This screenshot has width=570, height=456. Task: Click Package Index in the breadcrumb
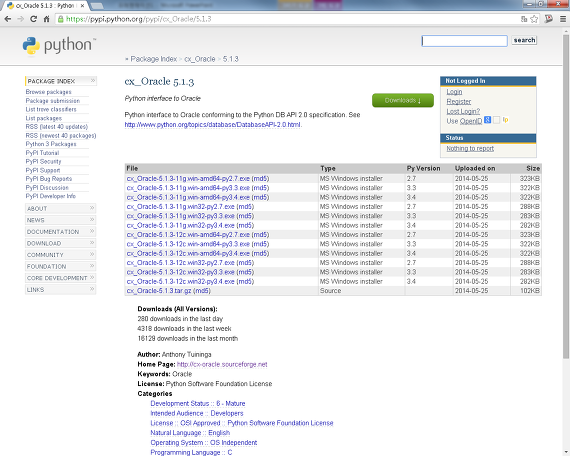(x=154, y=59)
